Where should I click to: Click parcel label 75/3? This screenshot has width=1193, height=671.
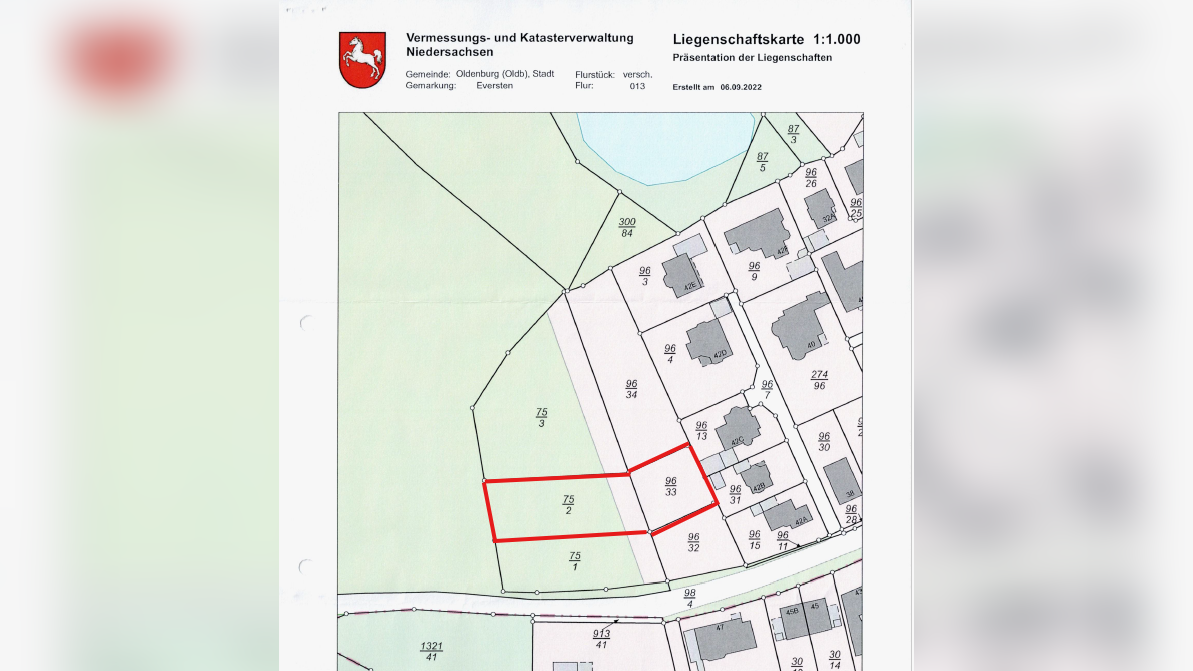(x=541, y=418)
